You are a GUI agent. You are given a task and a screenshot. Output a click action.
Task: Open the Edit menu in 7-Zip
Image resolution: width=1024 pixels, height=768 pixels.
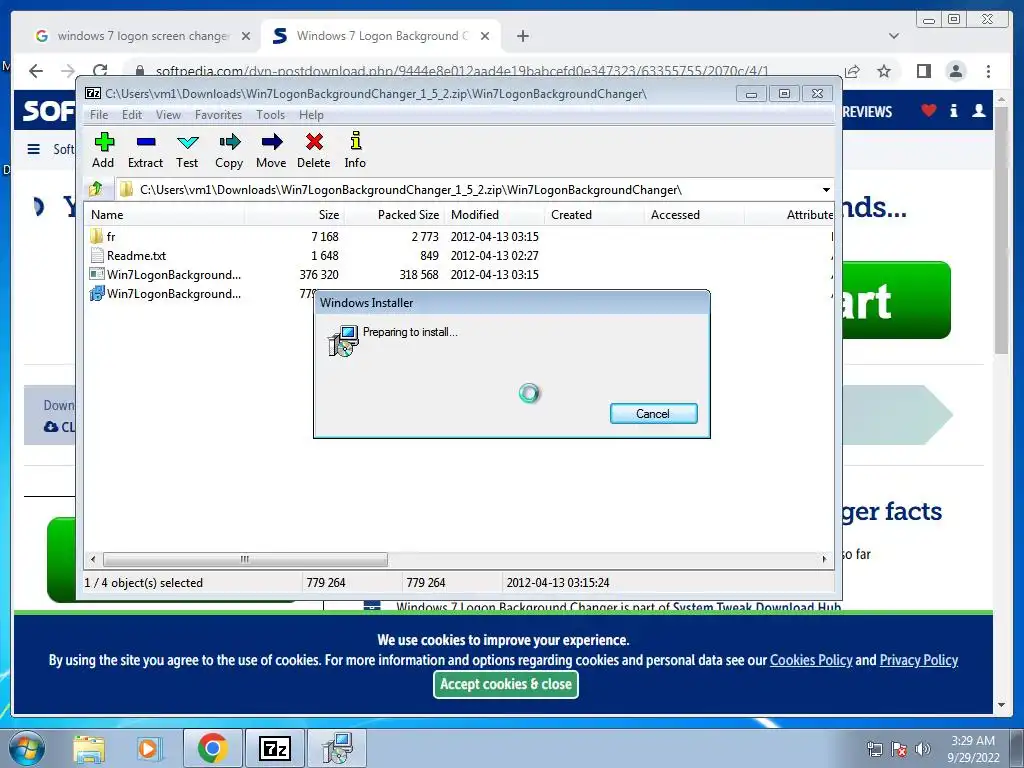(x=132, y=115)
